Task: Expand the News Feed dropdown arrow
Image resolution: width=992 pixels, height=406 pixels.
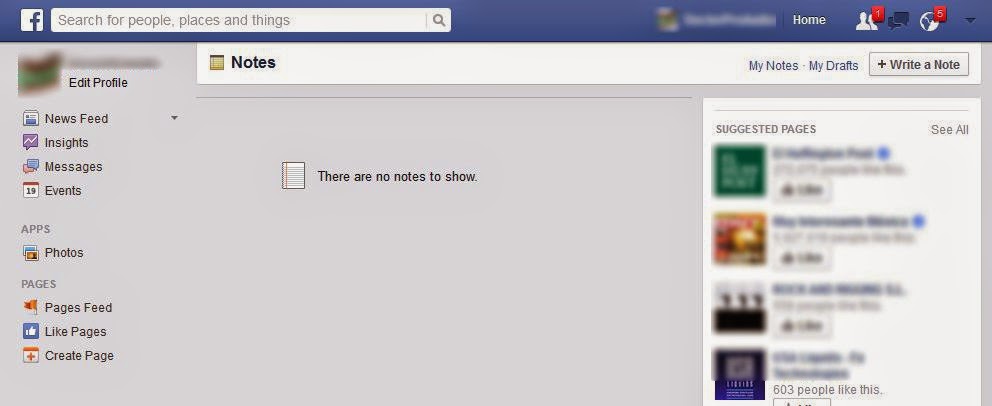Action: 175,118
